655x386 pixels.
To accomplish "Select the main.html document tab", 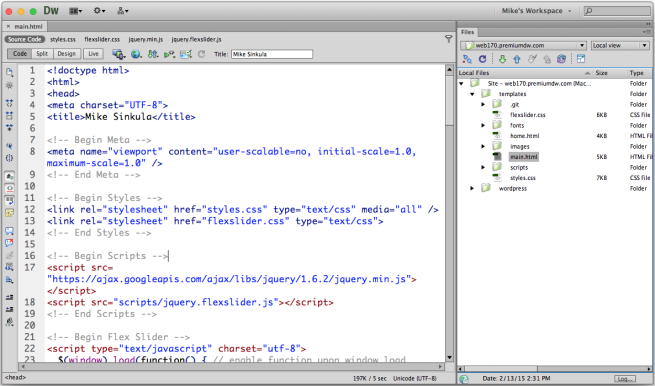I will 25,26.
